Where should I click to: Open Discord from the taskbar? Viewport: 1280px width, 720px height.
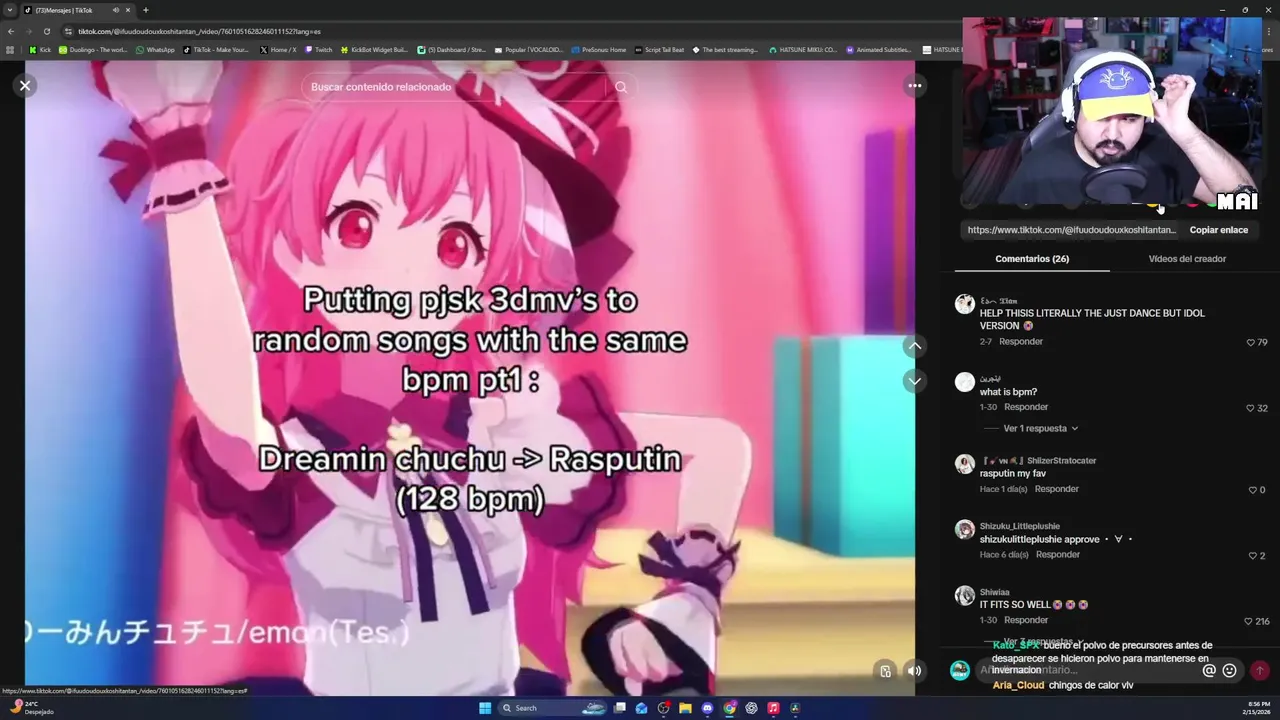point(707,708)
